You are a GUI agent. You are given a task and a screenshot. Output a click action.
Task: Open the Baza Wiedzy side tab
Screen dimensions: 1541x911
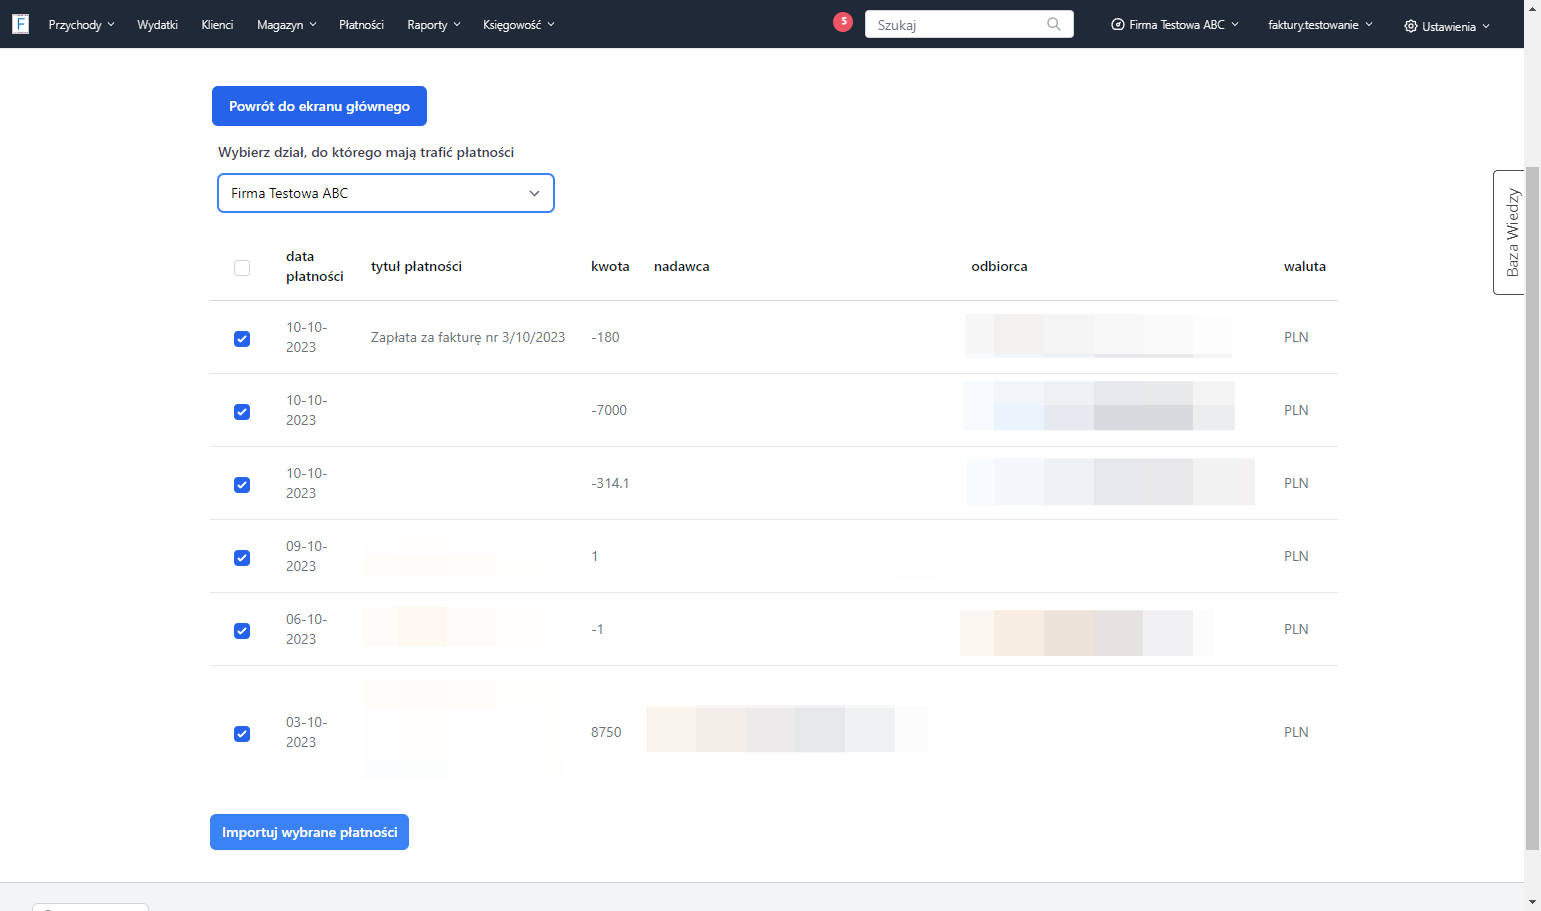point(1509,232)
